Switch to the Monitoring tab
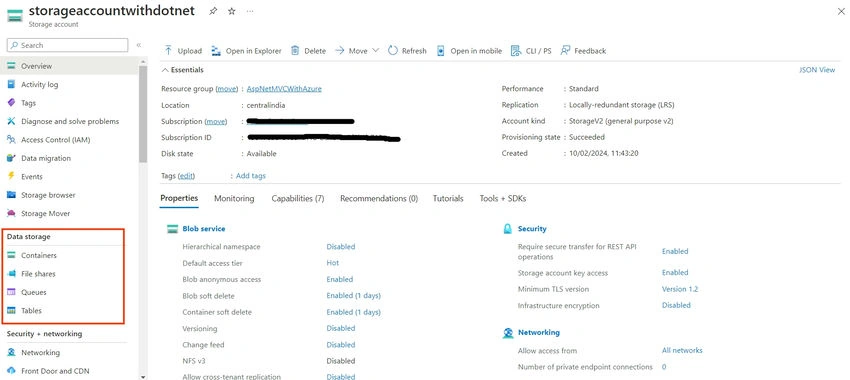850x380 pixels. click(234, 198)
